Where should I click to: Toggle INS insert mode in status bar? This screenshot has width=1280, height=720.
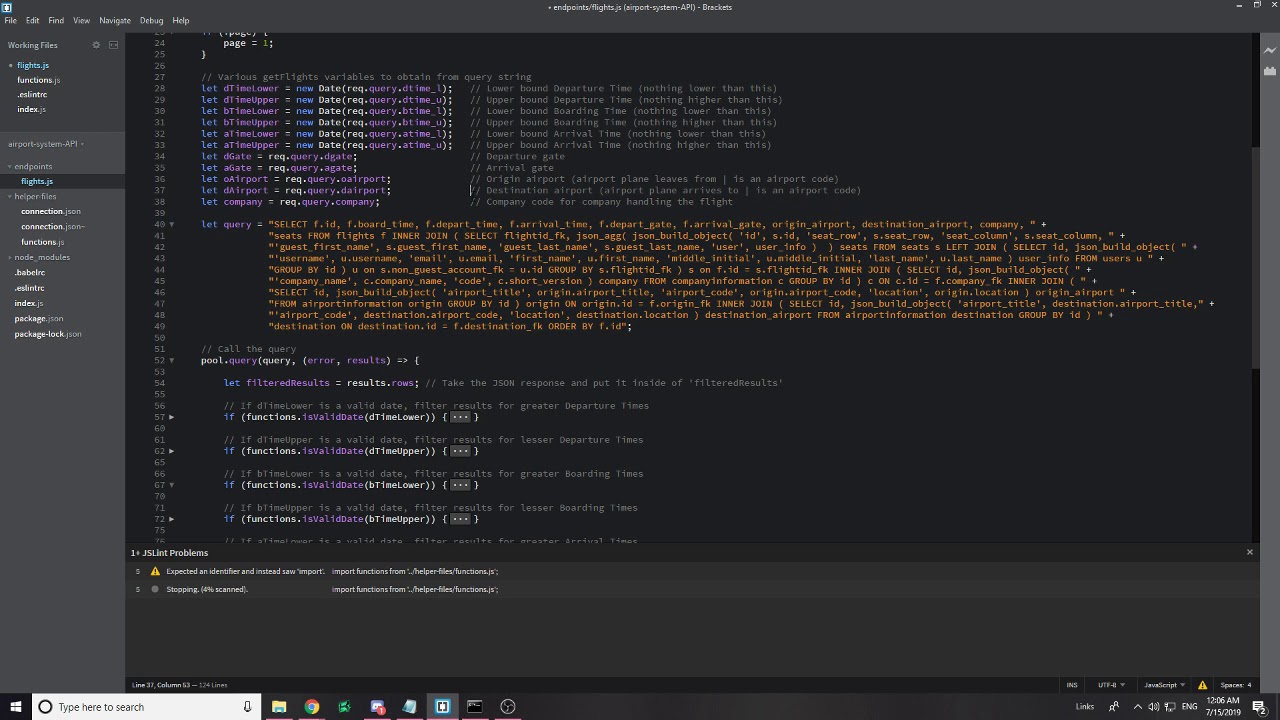point(1072,685)
